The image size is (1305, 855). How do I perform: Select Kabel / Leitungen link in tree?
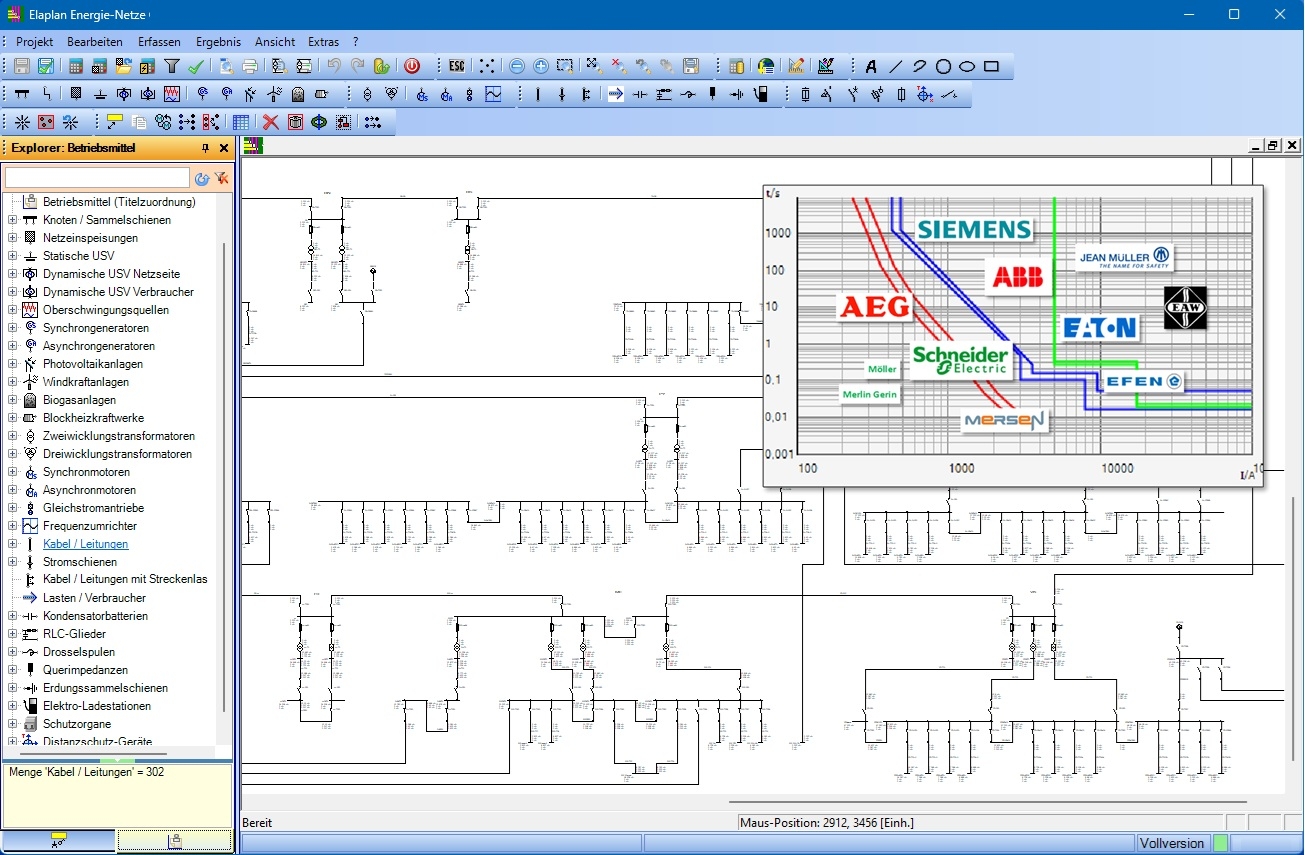pos(85,544)
